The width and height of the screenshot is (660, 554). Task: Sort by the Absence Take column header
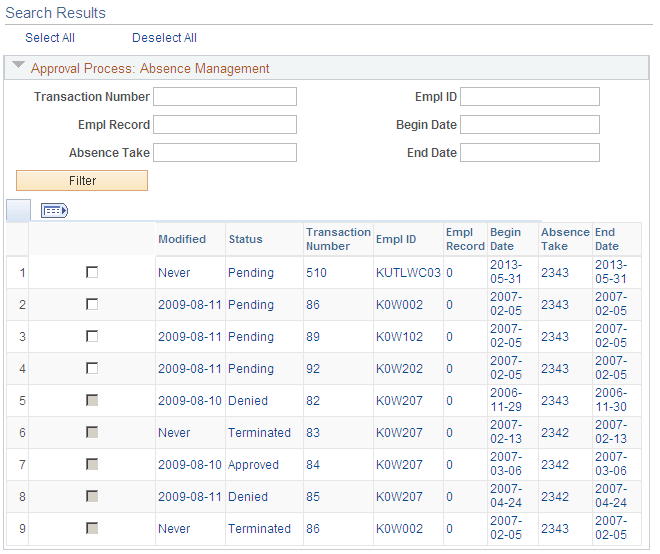pos(565,239)
